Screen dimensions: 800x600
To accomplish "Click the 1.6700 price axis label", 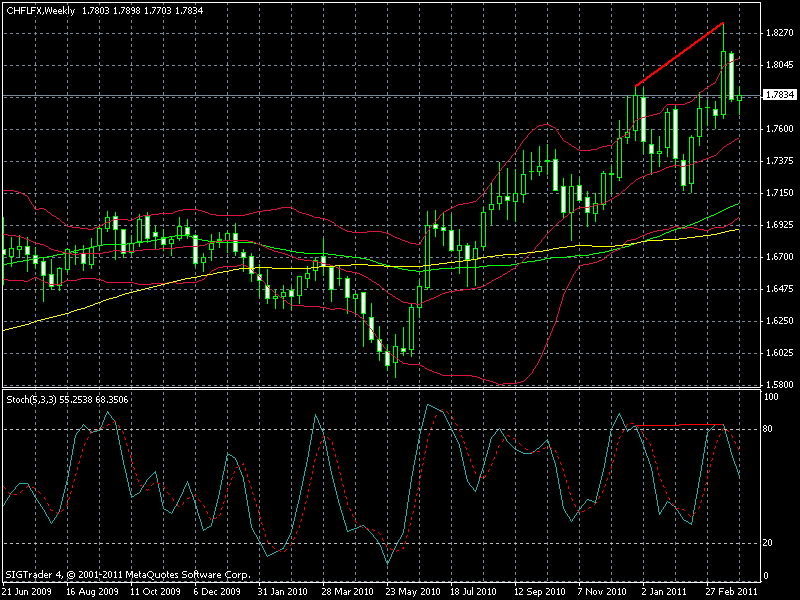I will 780,257.
